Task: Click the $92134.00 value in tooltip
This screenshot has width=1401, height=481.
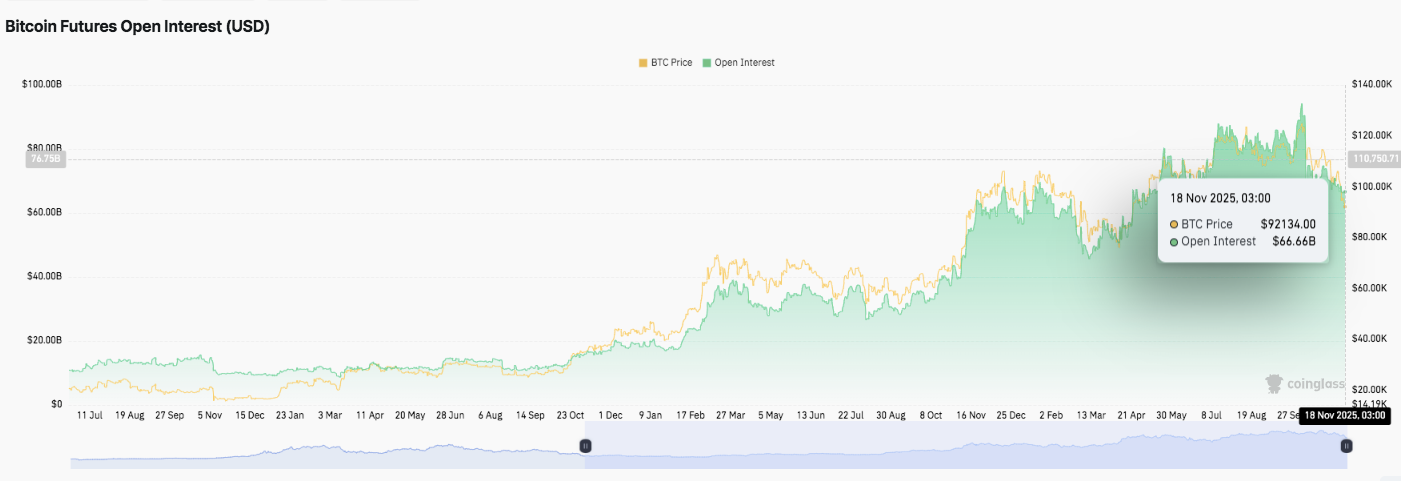Action: point(1287,224)
